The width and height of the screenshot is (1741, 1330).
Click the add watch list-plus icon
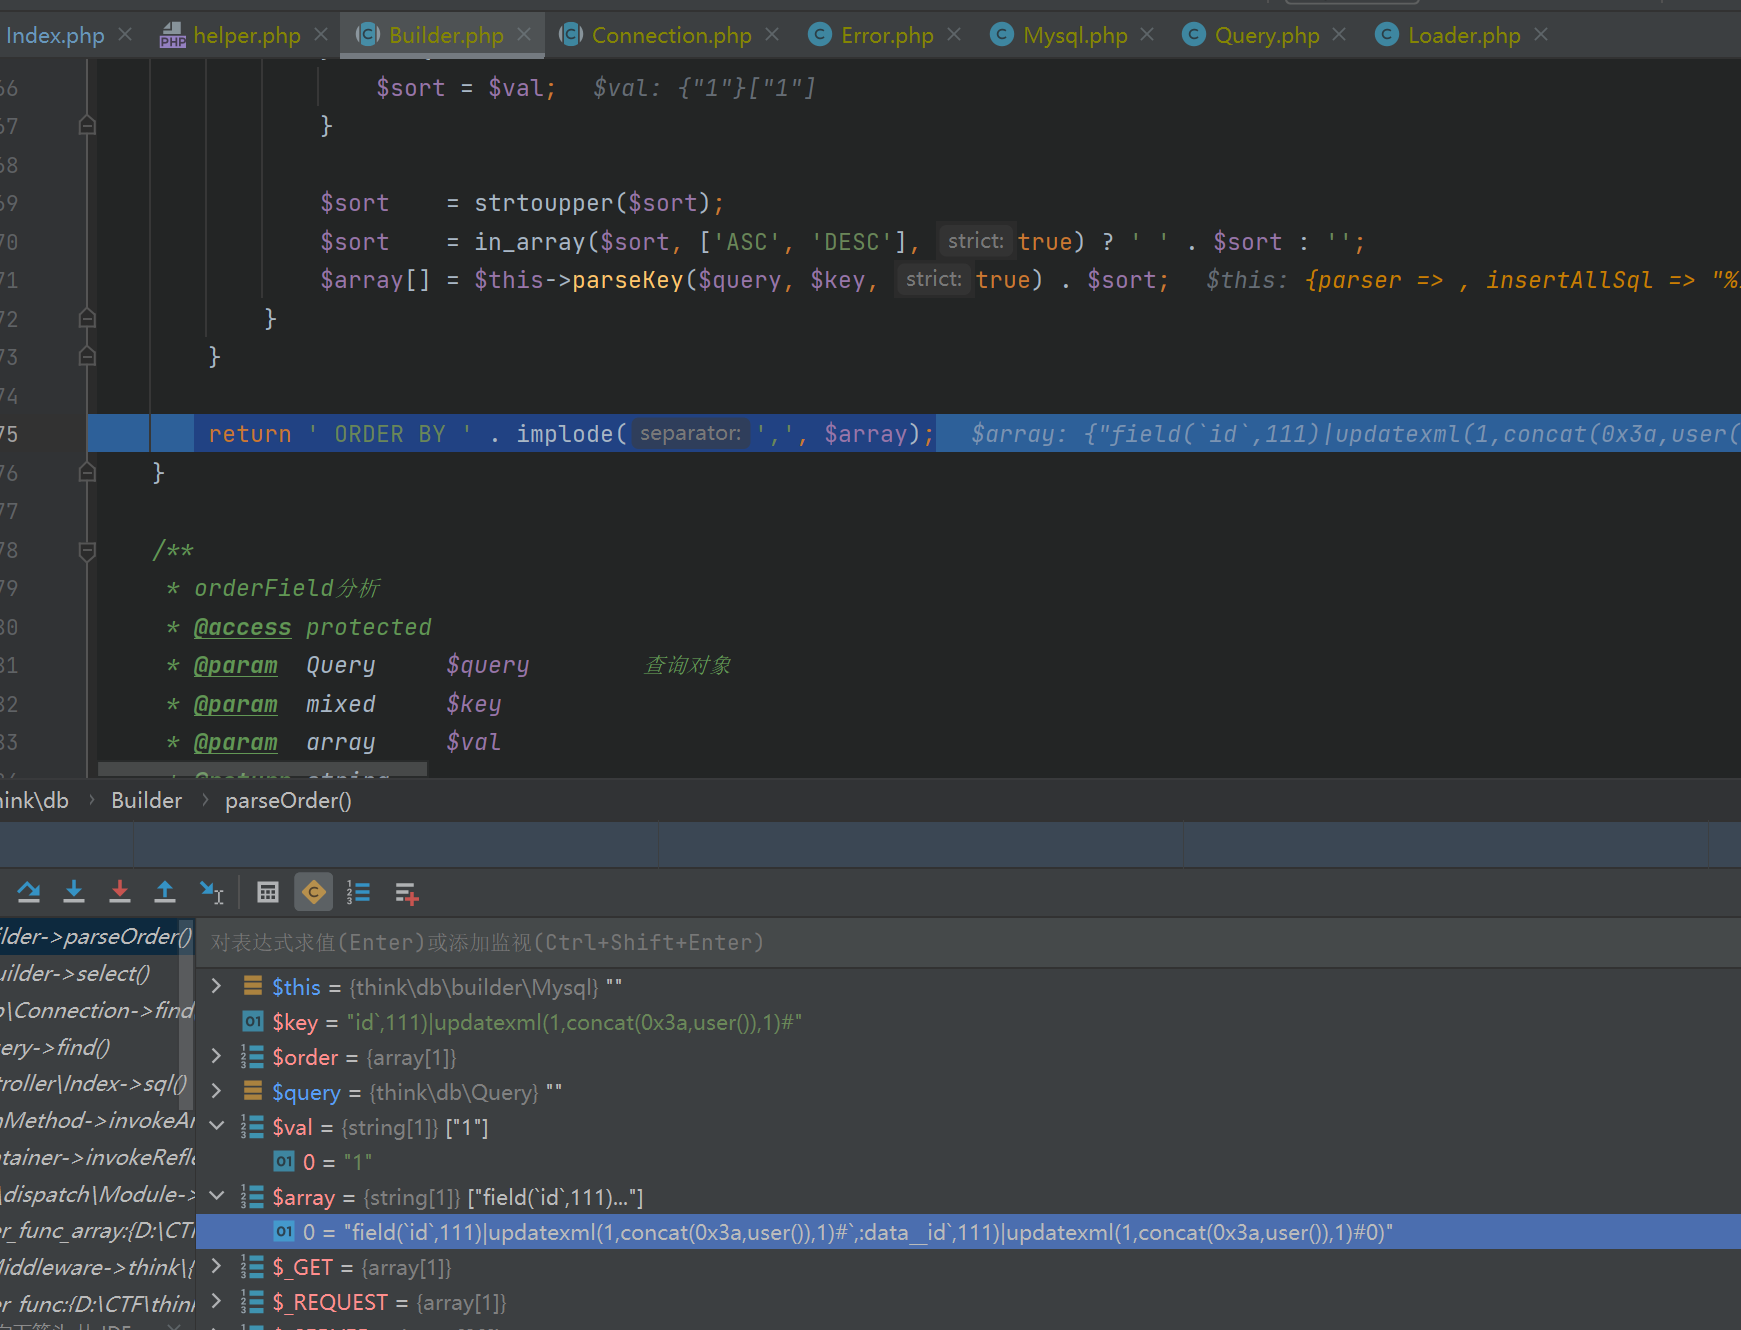click(x=406, y=892)
